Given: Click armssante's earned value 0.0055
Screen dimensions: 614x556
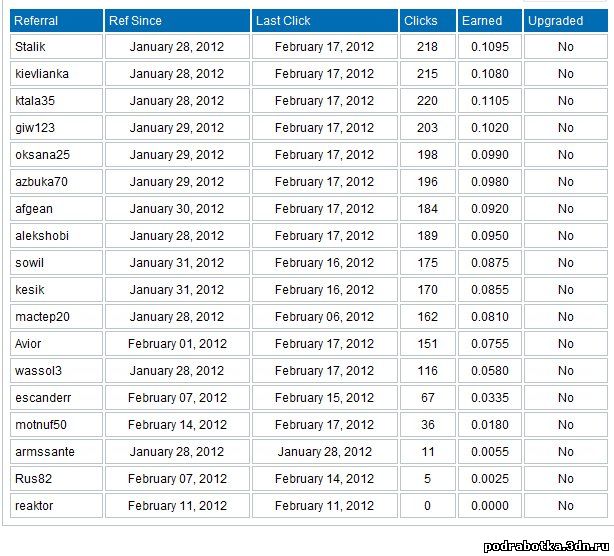Looking at the screenshot, I should [489, 452].
